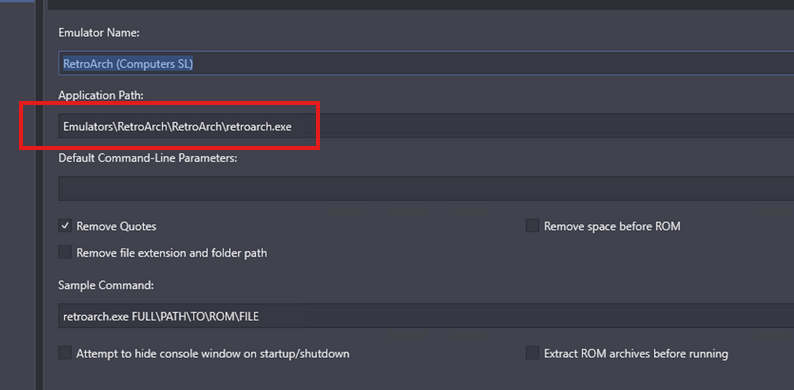The width and height of the screenshot is (794, 390).
Task: Click the Application Path text field
Action: (x=426, y=126)
